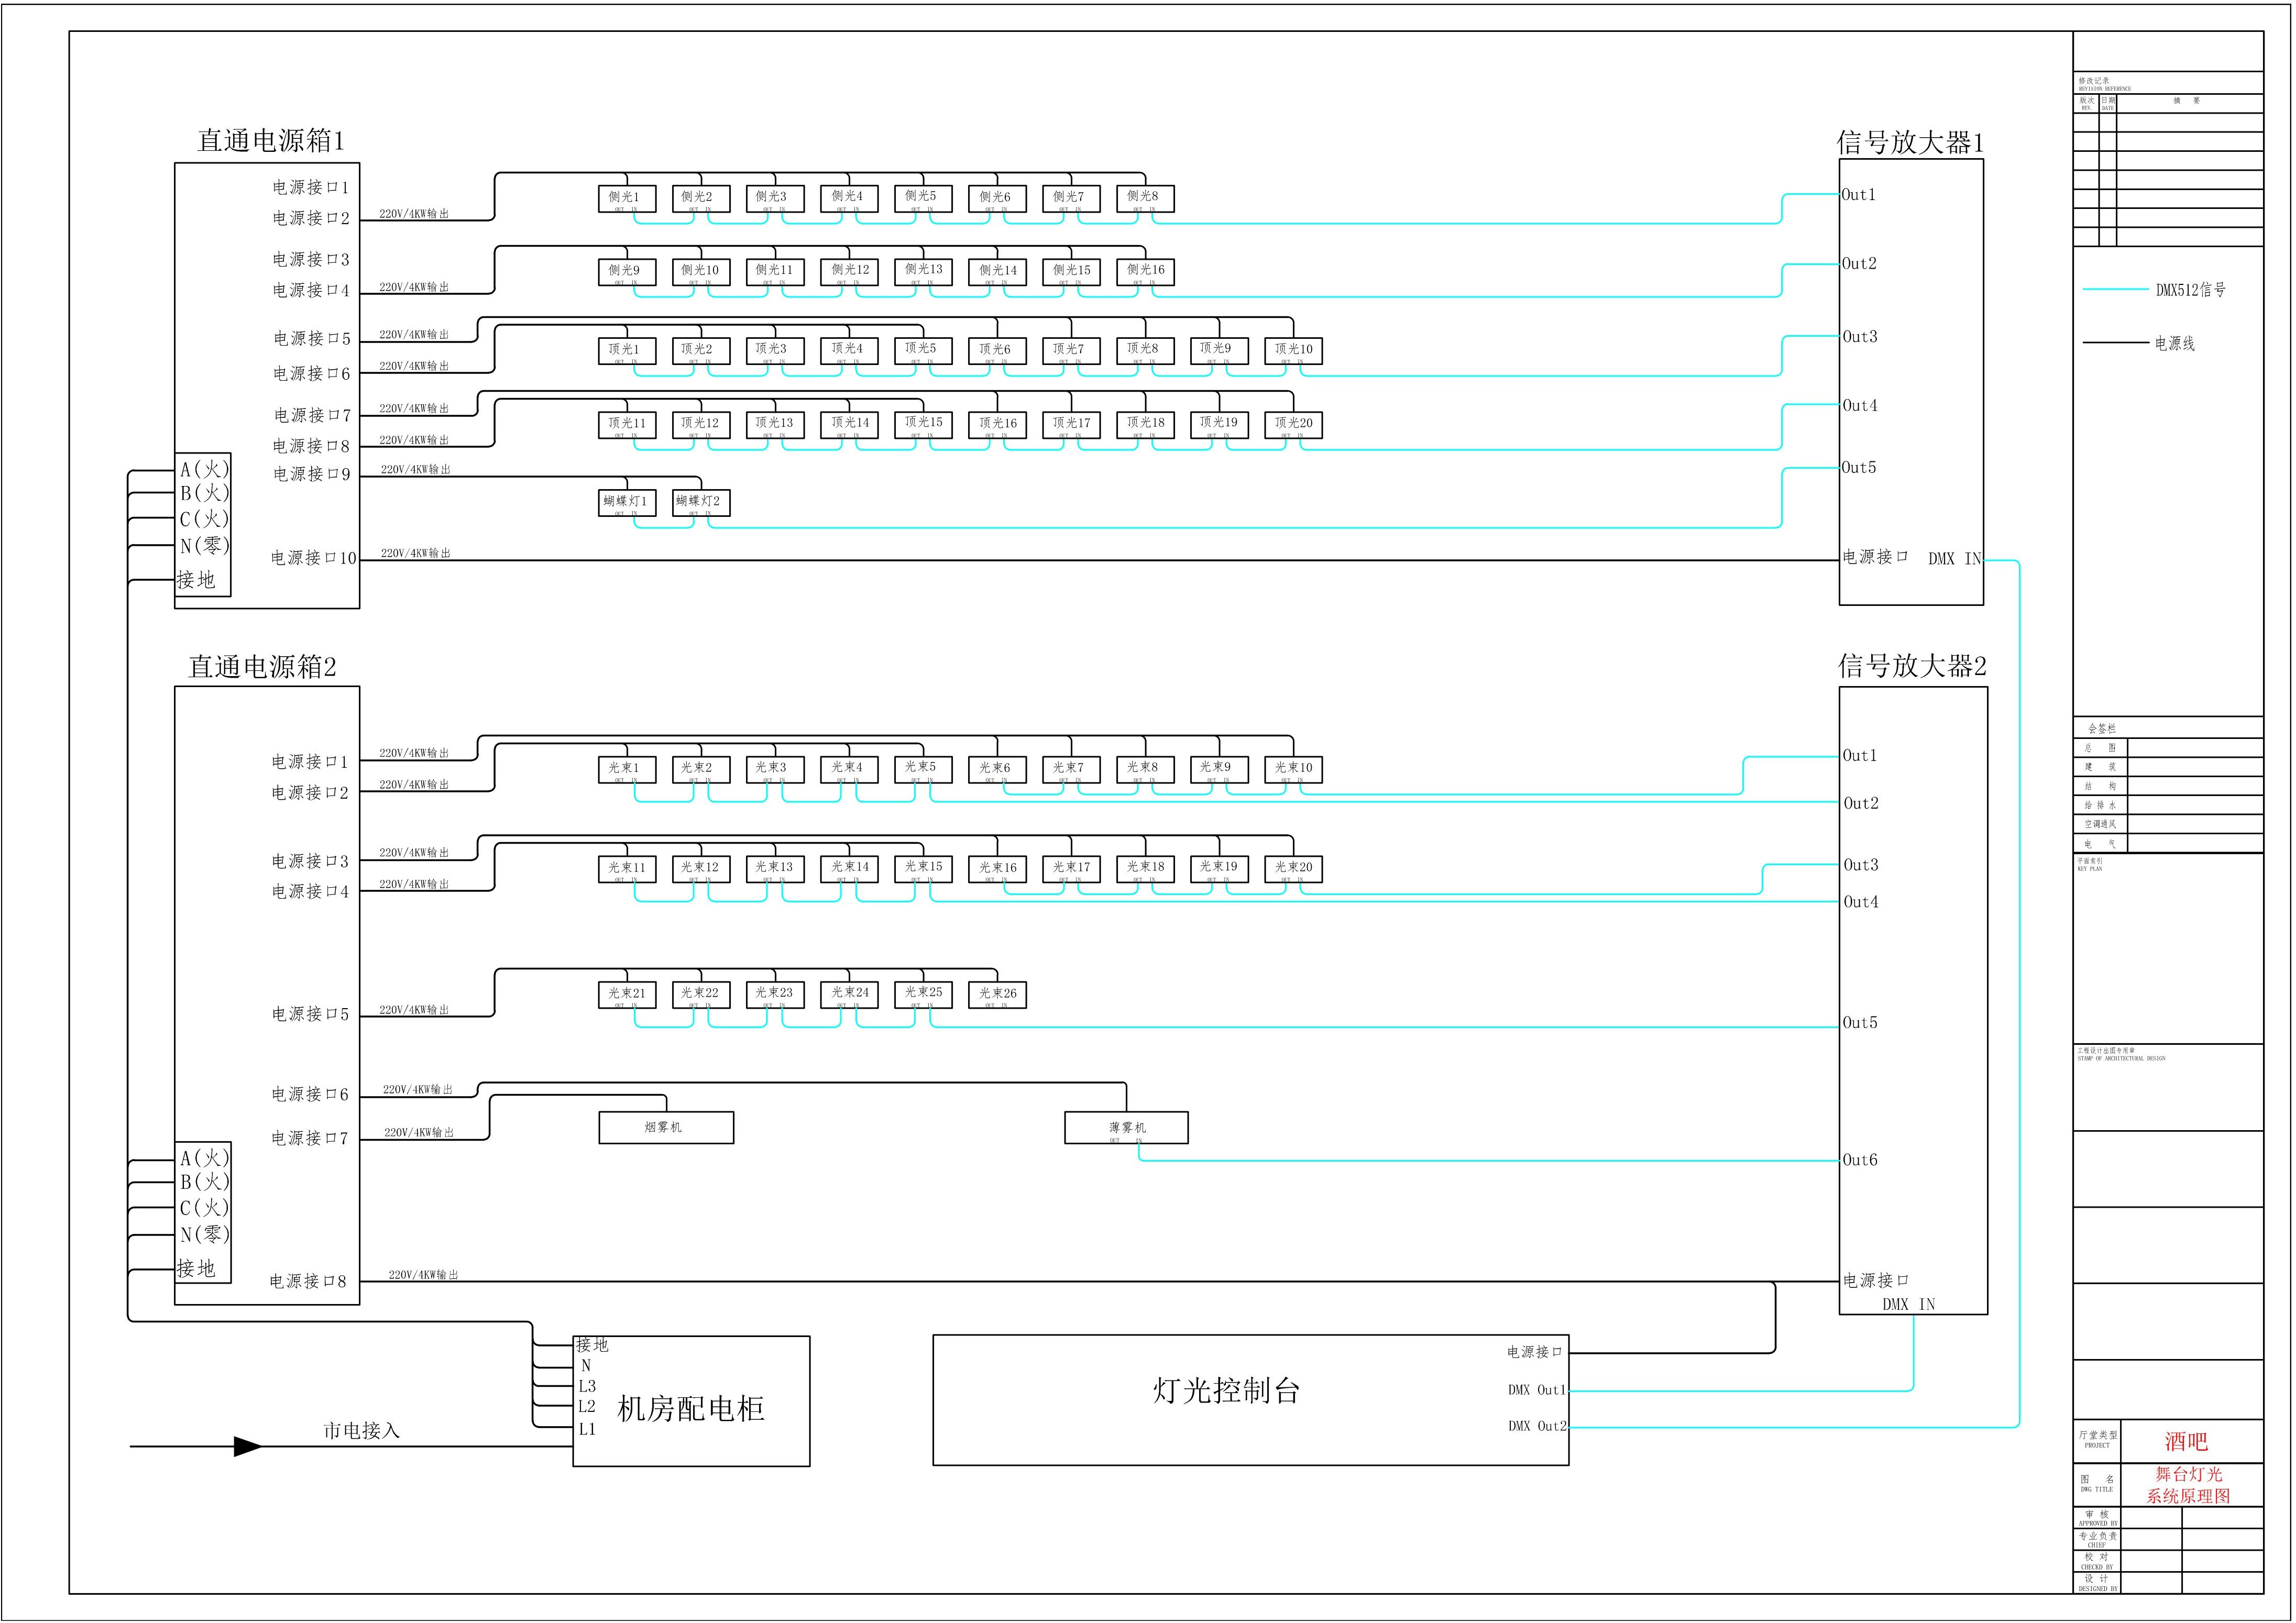Image resolution: width=2296 pixels, height=1623 pixels.
Task: Select the 光束10 fixture box
Action: point(1293,769)
